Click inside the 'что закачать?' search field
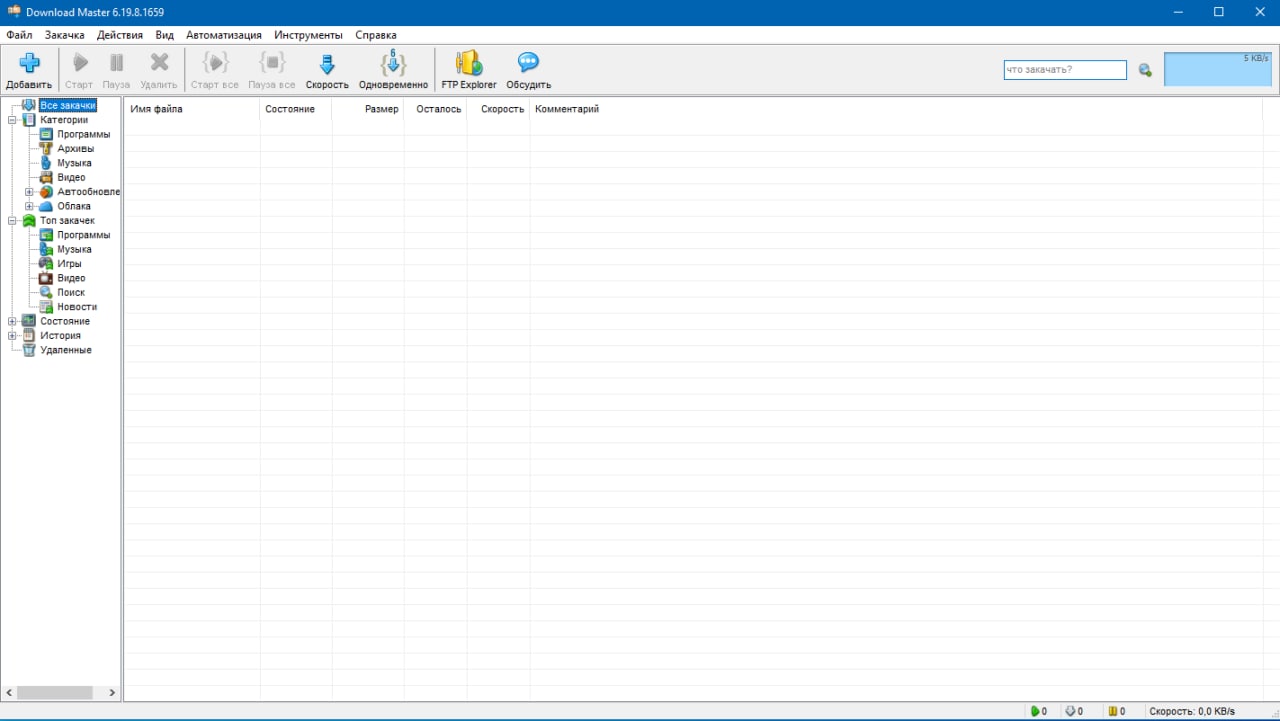This screenshot has width=1280, height=721. click(1065, 70)
